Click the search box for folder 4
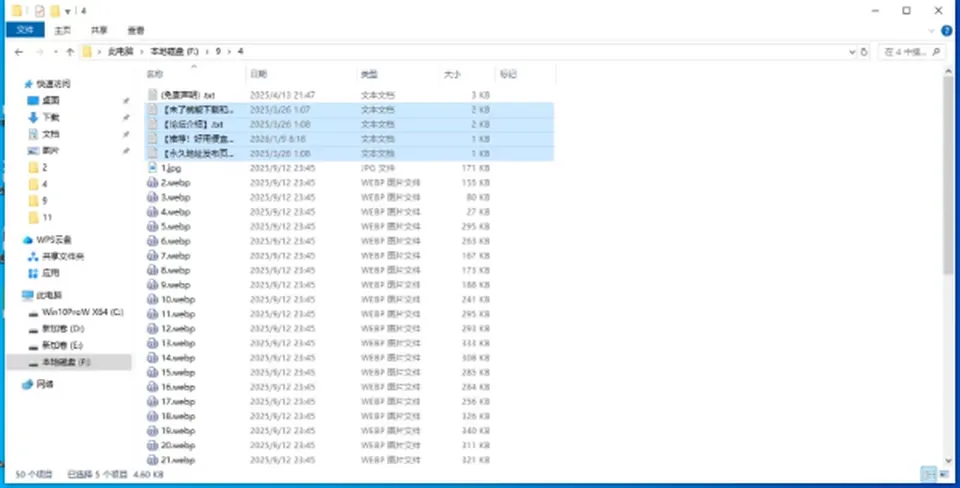This screenshot has height=488, width=960. tap(911, 52)
